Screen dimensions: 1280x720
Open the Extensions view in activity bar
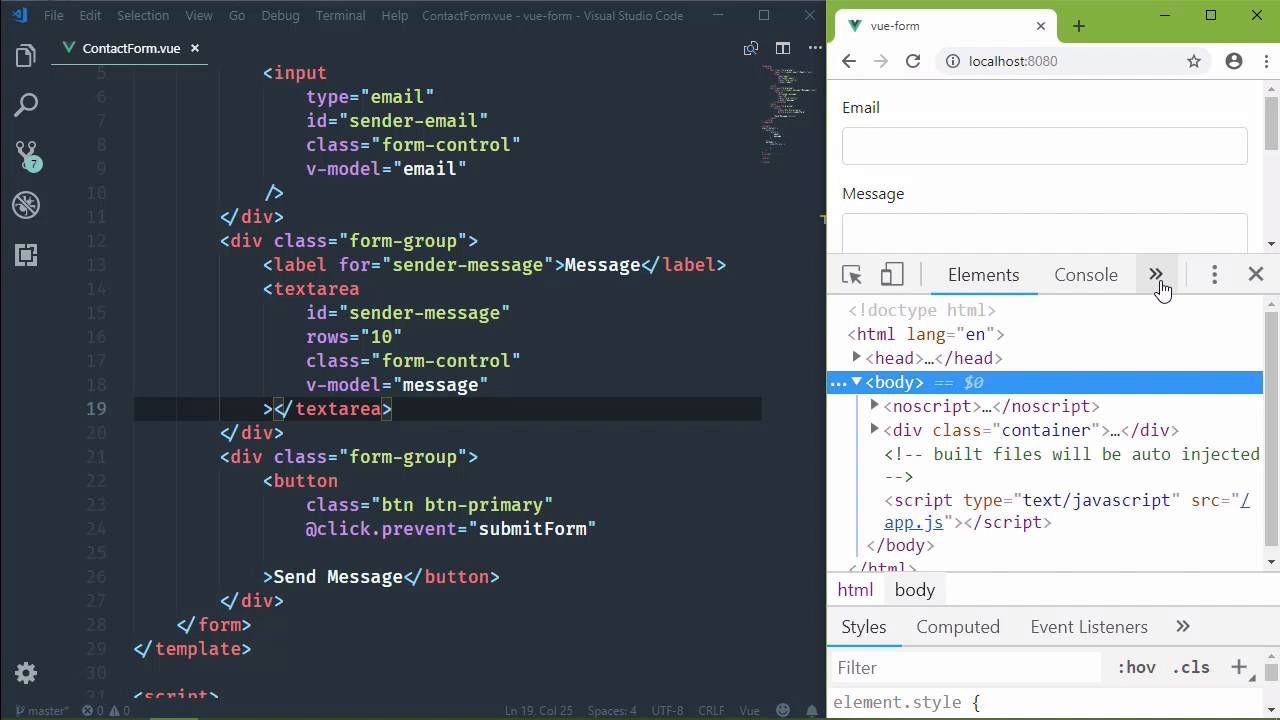(26, 255)
